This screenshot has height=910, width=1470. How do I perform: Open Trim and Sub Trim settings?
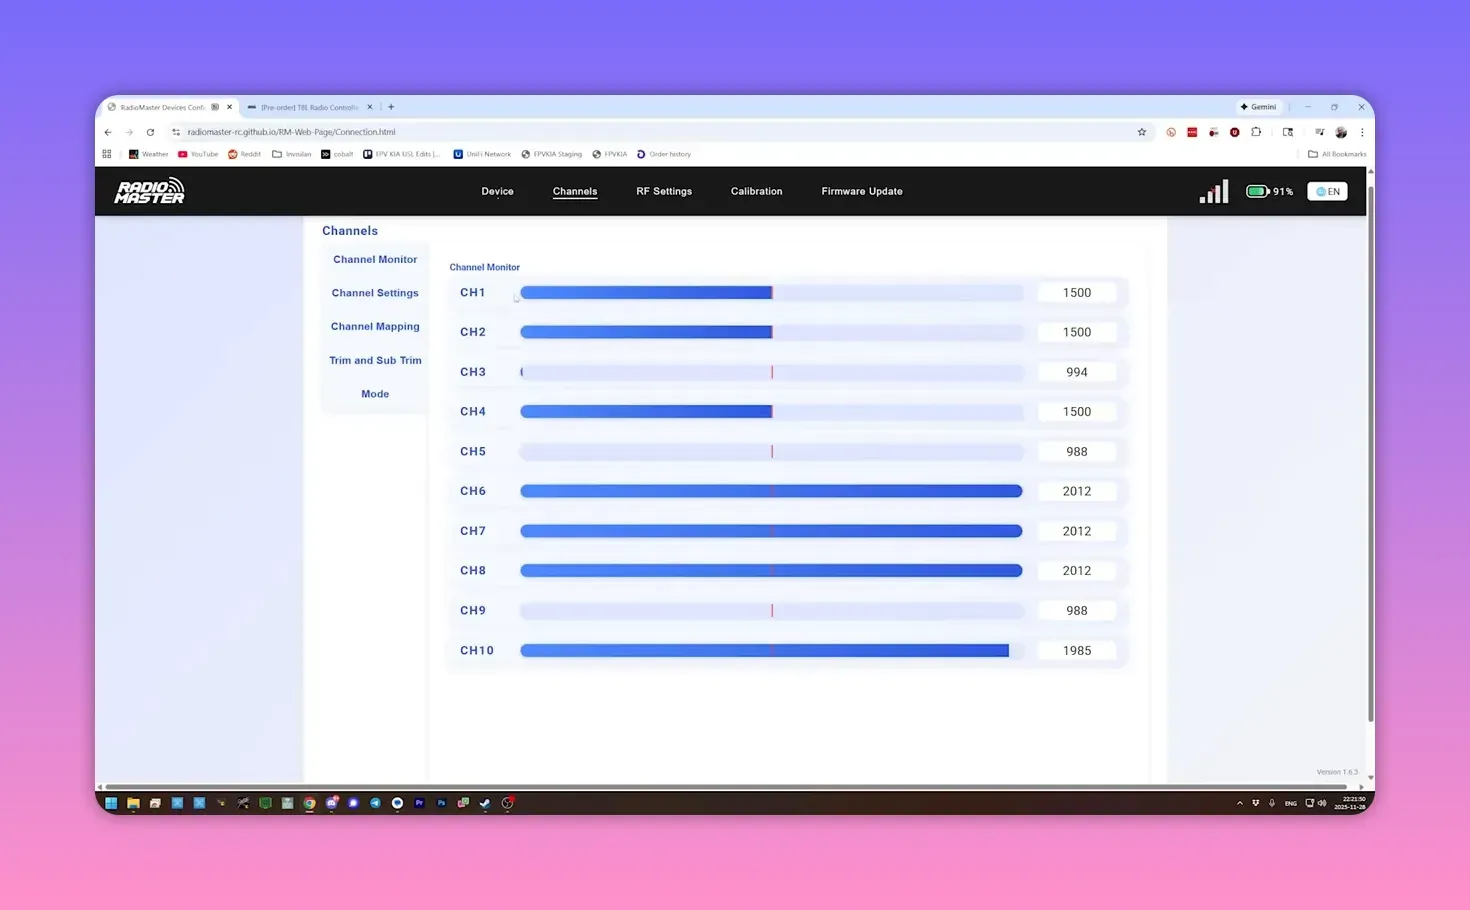pos(375,360)
